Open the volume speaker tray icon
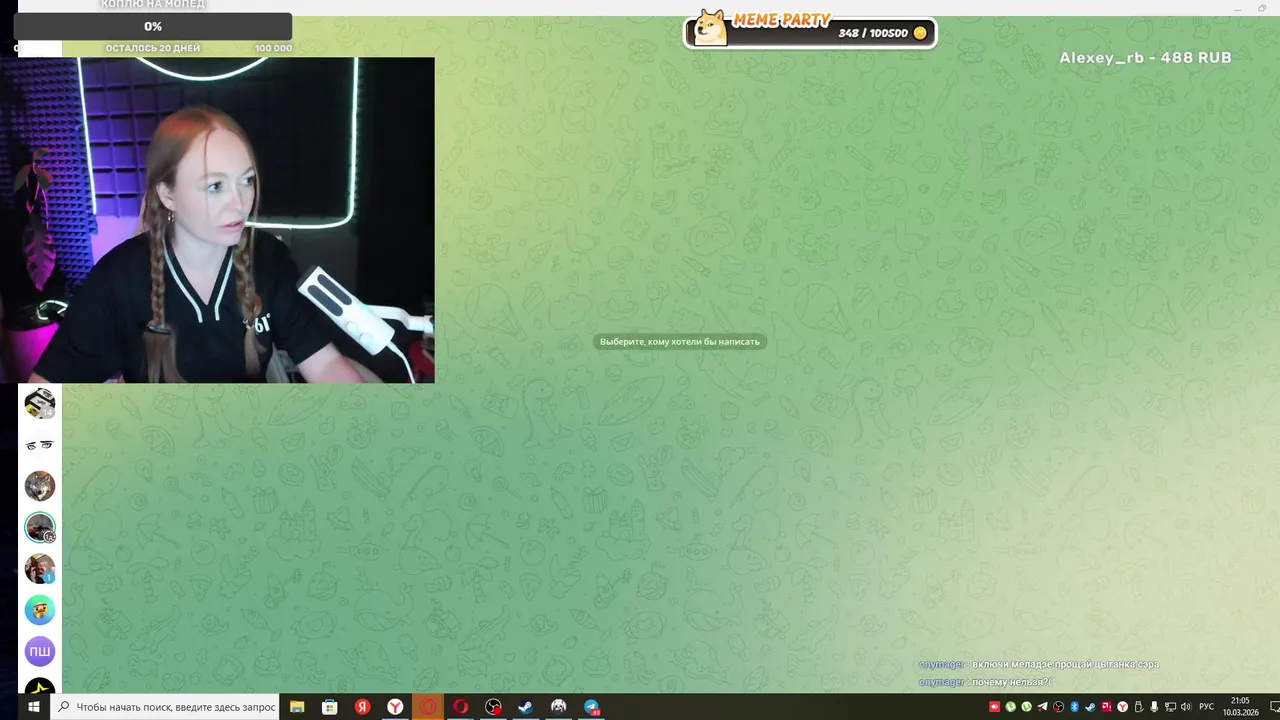 click(1186, 707)
